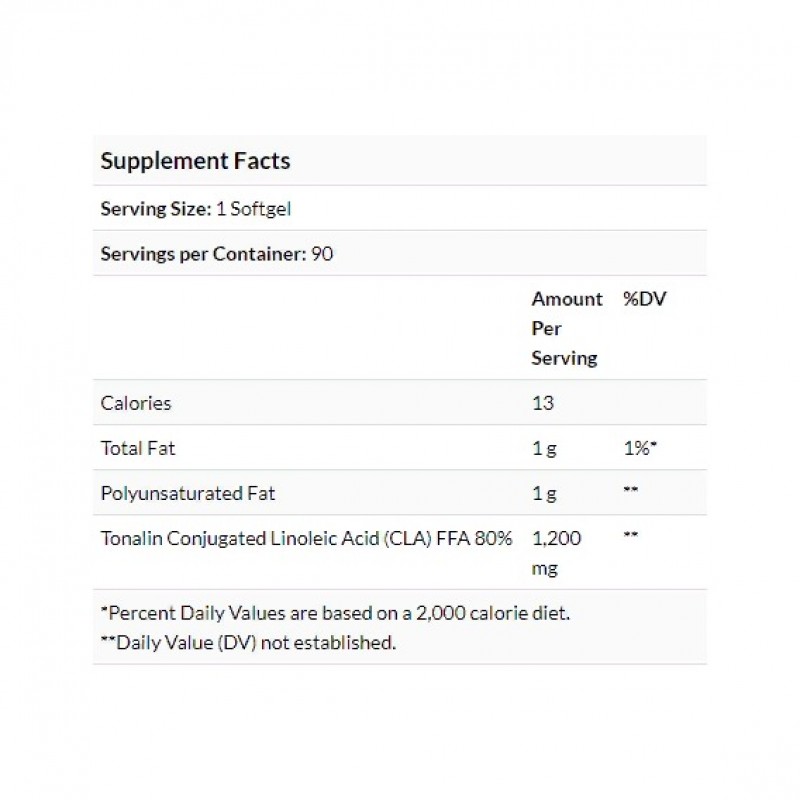Click the Amount Per Serving column header
Screen dimensions: 800x800
[x=567, y=328]
